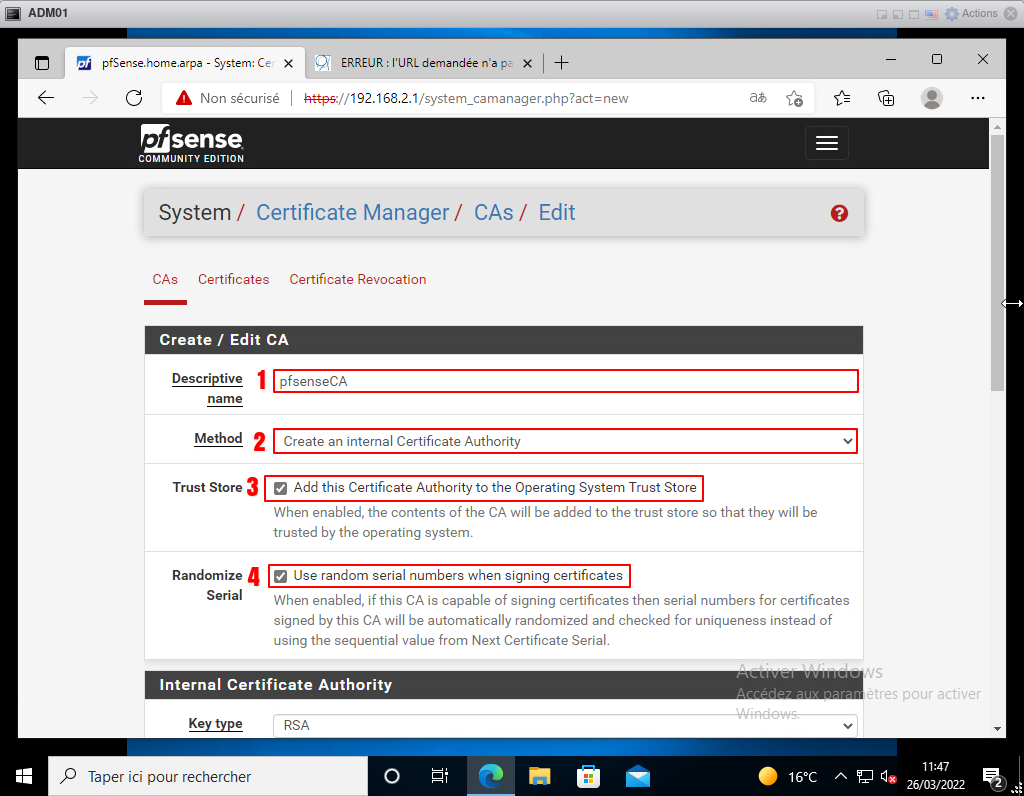
Task: Click the page vertical scrollbar thumb
Action: pos(997,260)
